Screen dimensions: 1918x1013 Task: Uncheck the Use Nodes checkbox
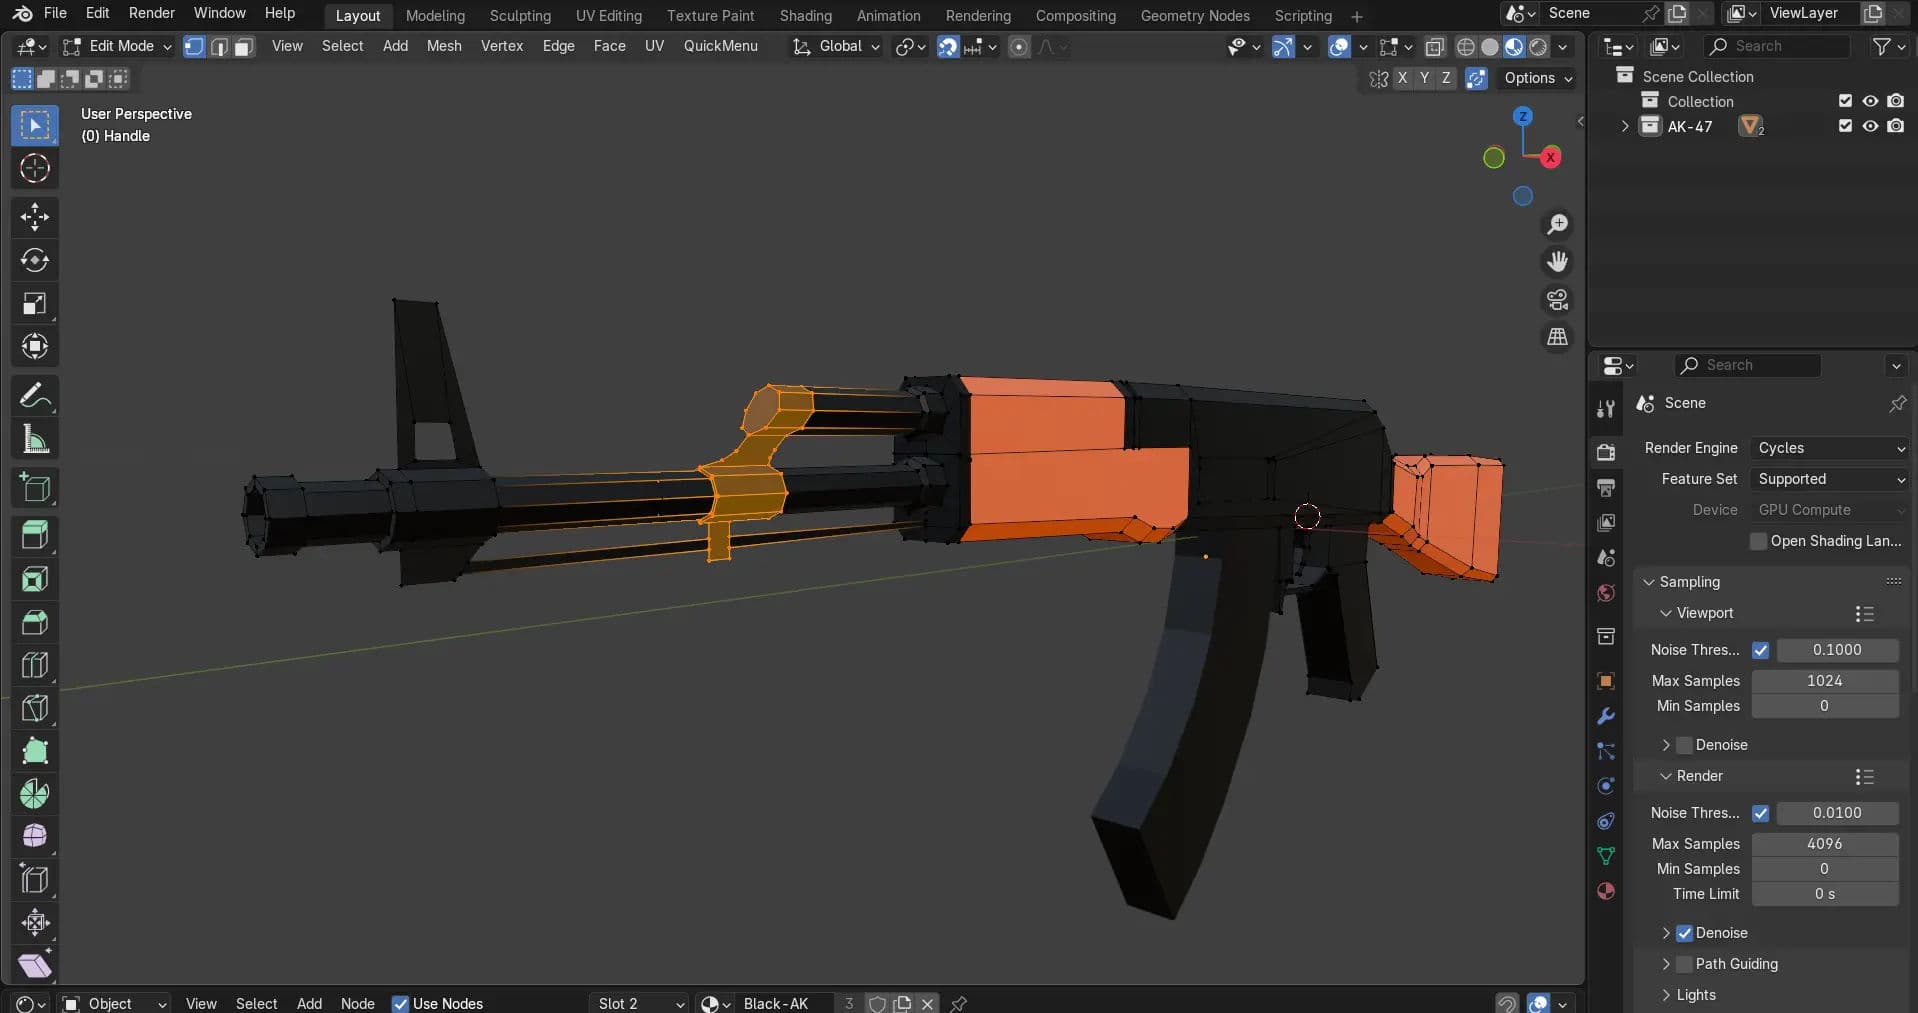[x=400, y=1003]
